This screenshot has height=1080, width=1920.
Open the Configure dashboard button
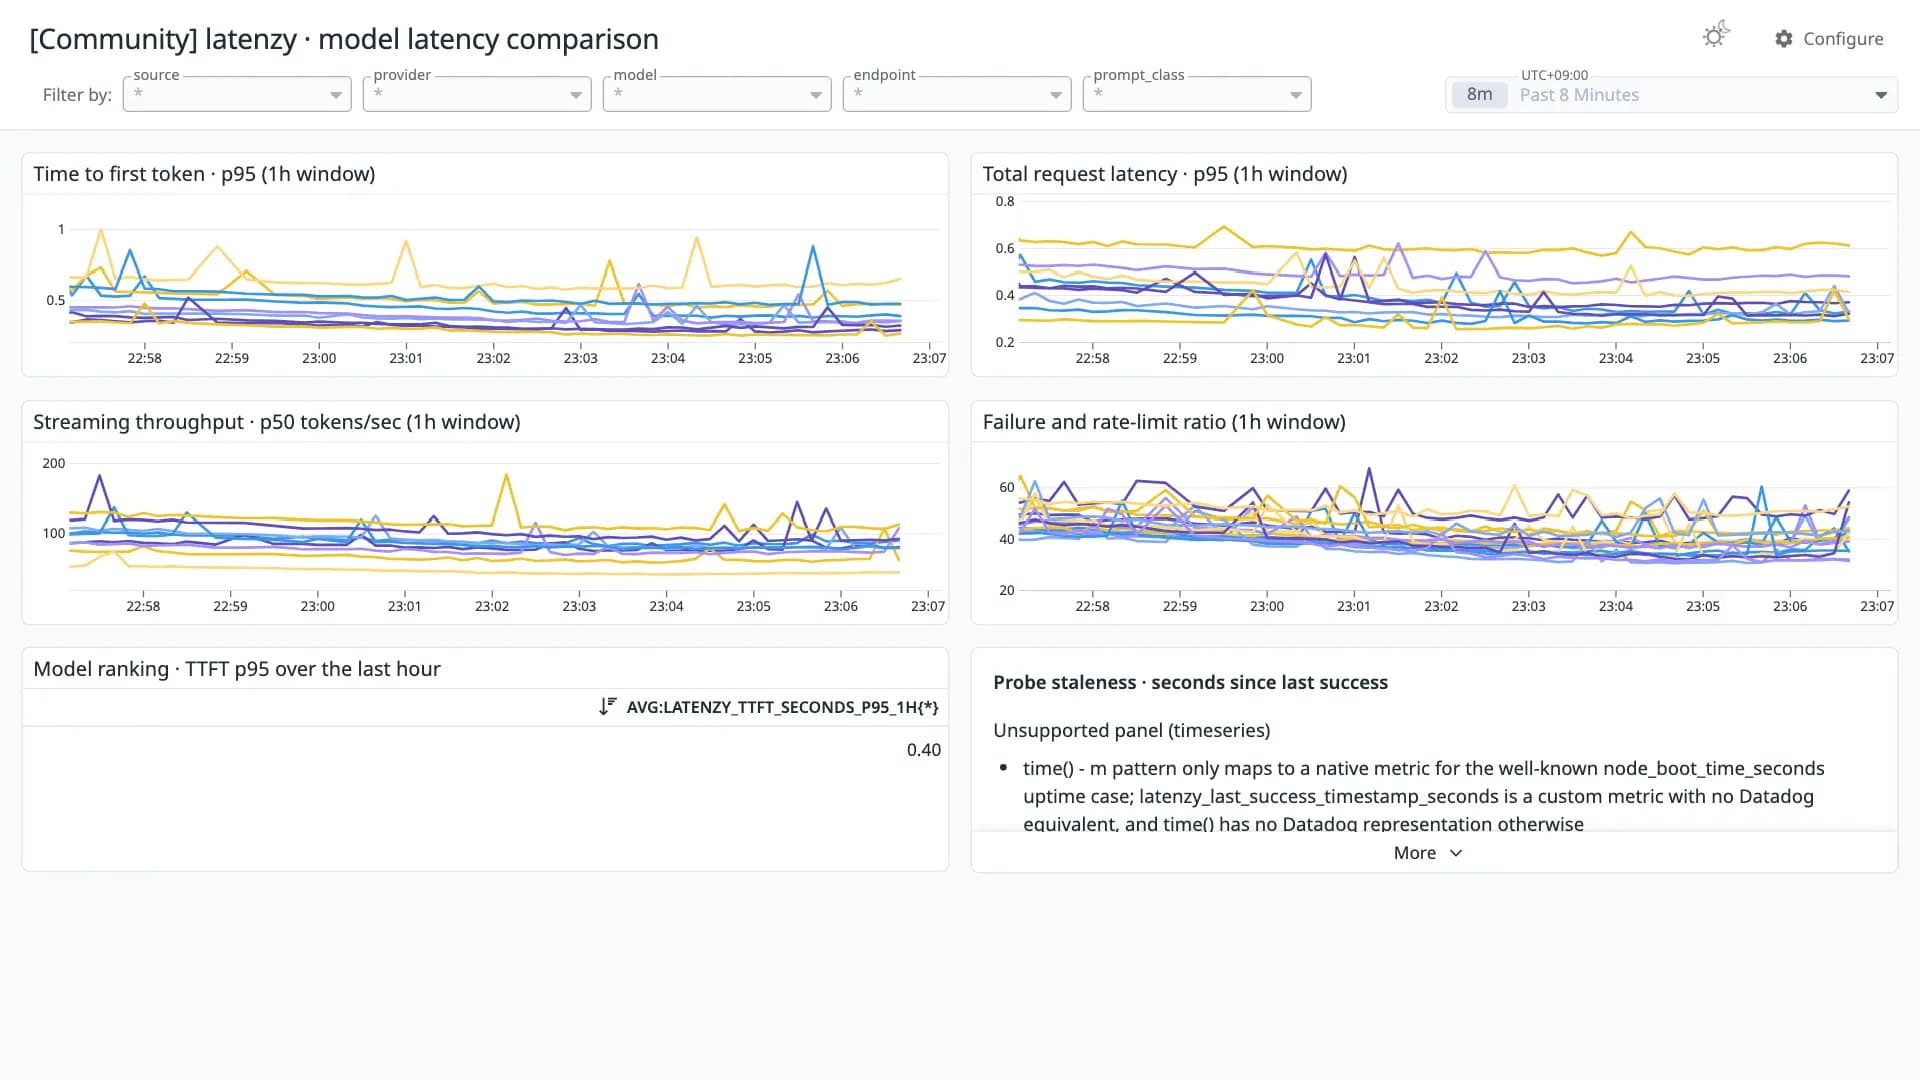pos(1829,38)
